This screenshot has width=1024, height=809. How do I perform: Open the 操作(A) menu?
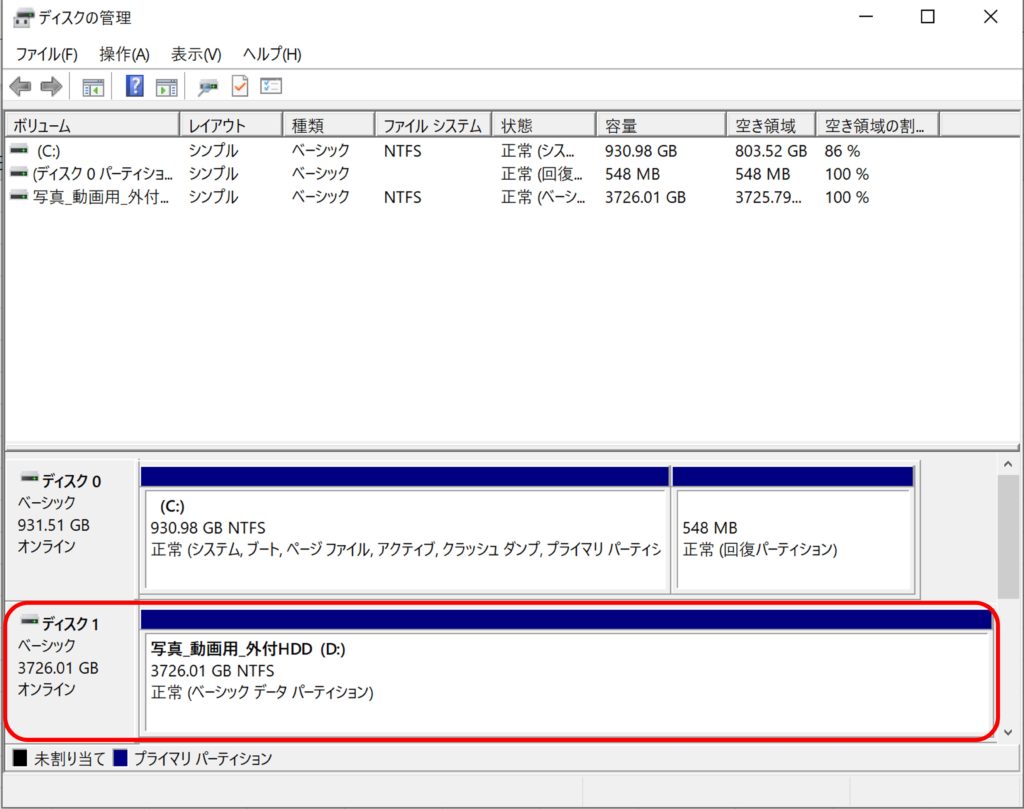point(124,54)
